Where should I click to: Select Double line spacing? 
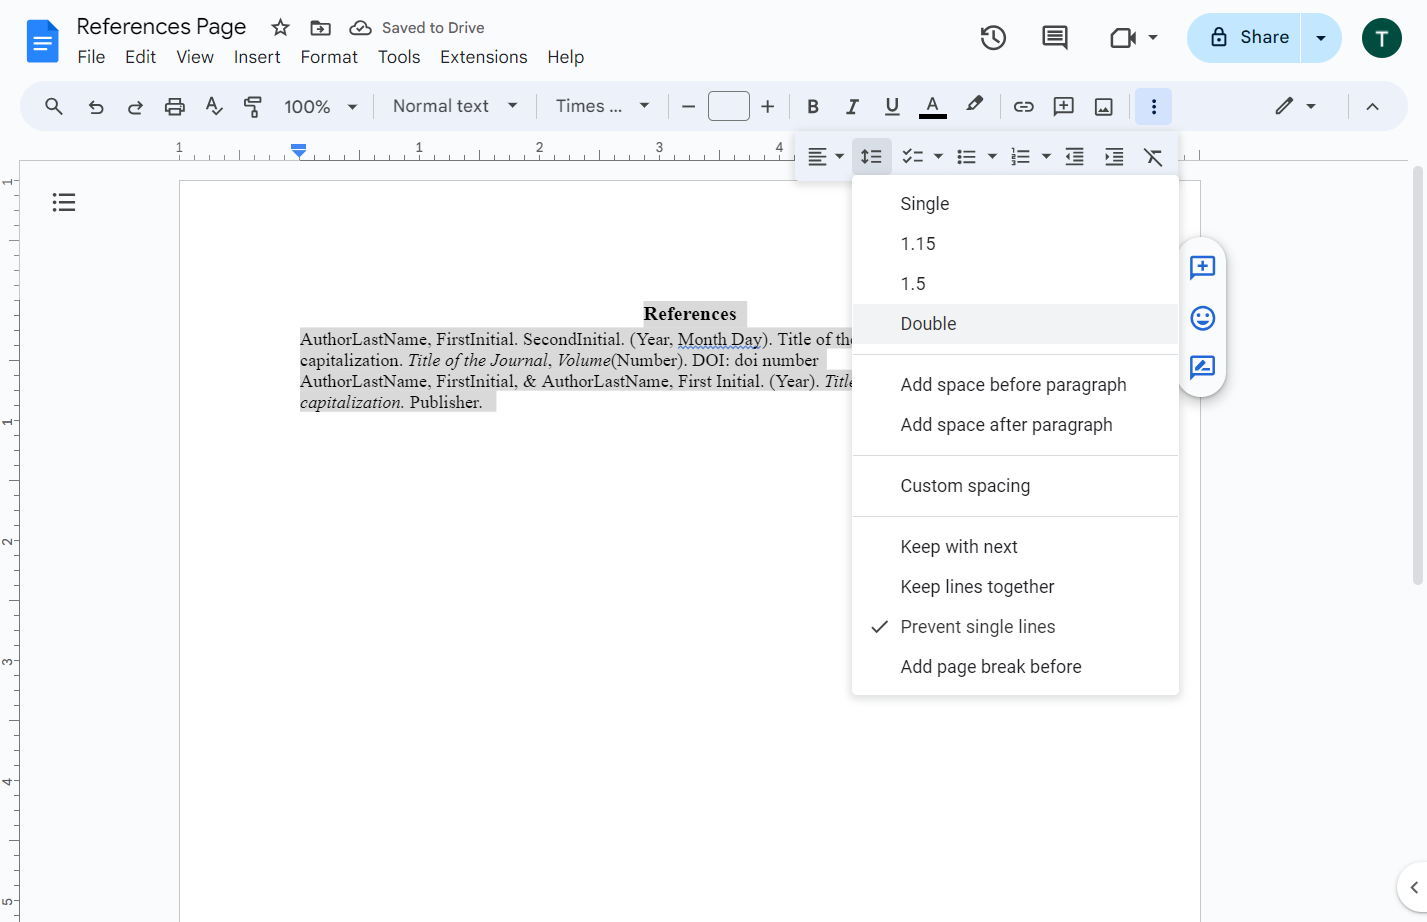click(x=1015, y=324)
